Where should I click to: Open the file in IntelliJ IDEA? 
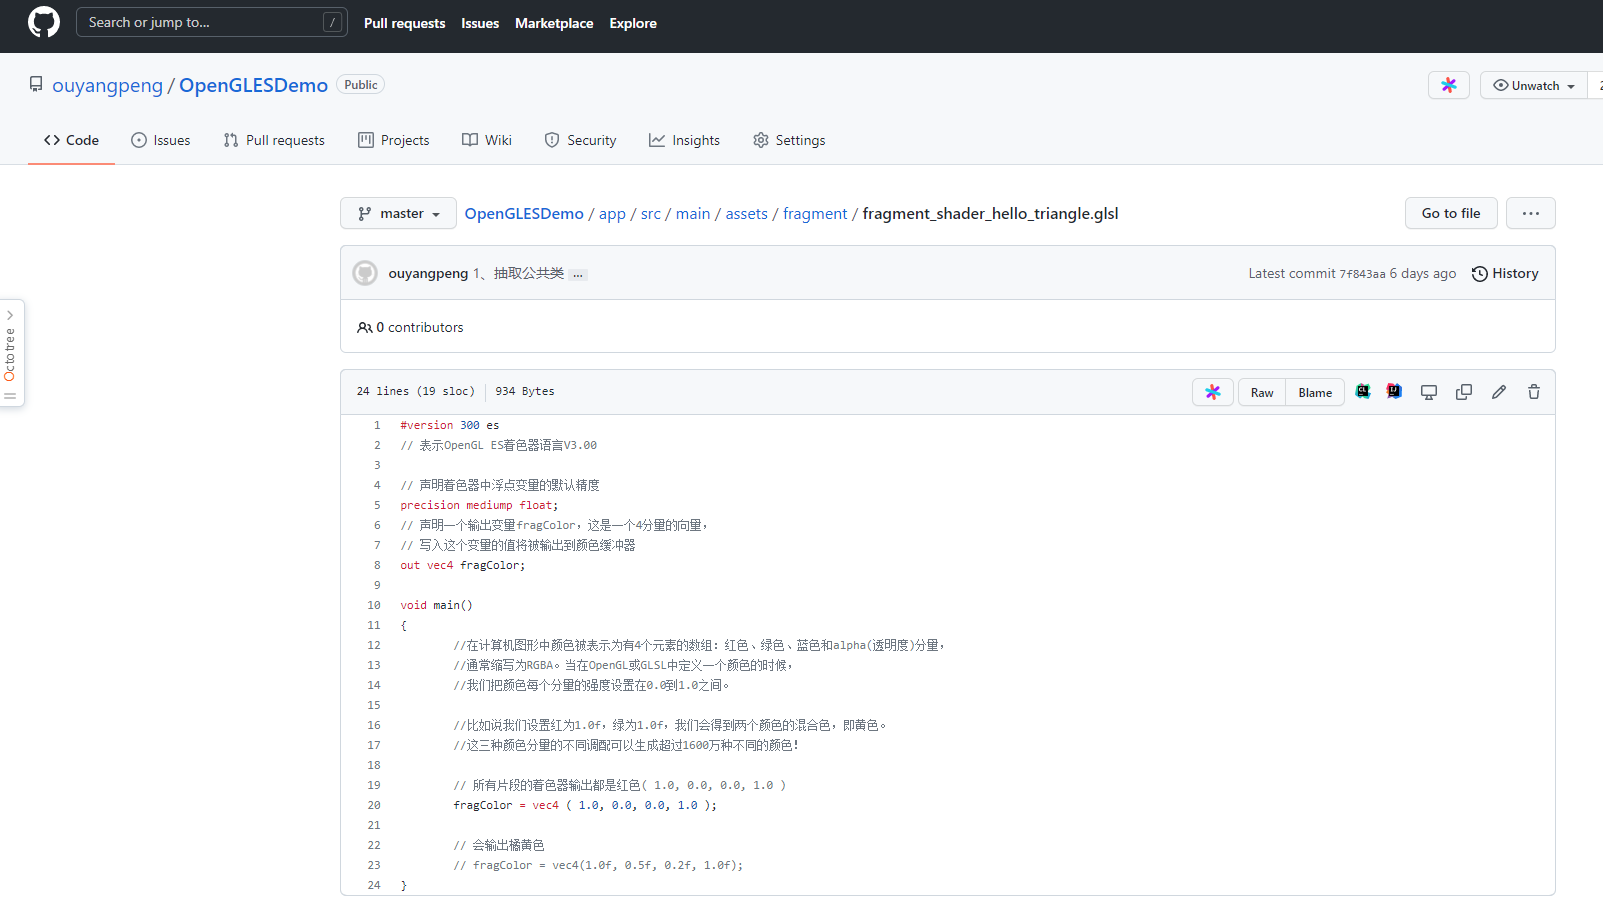click(1393, 392)
